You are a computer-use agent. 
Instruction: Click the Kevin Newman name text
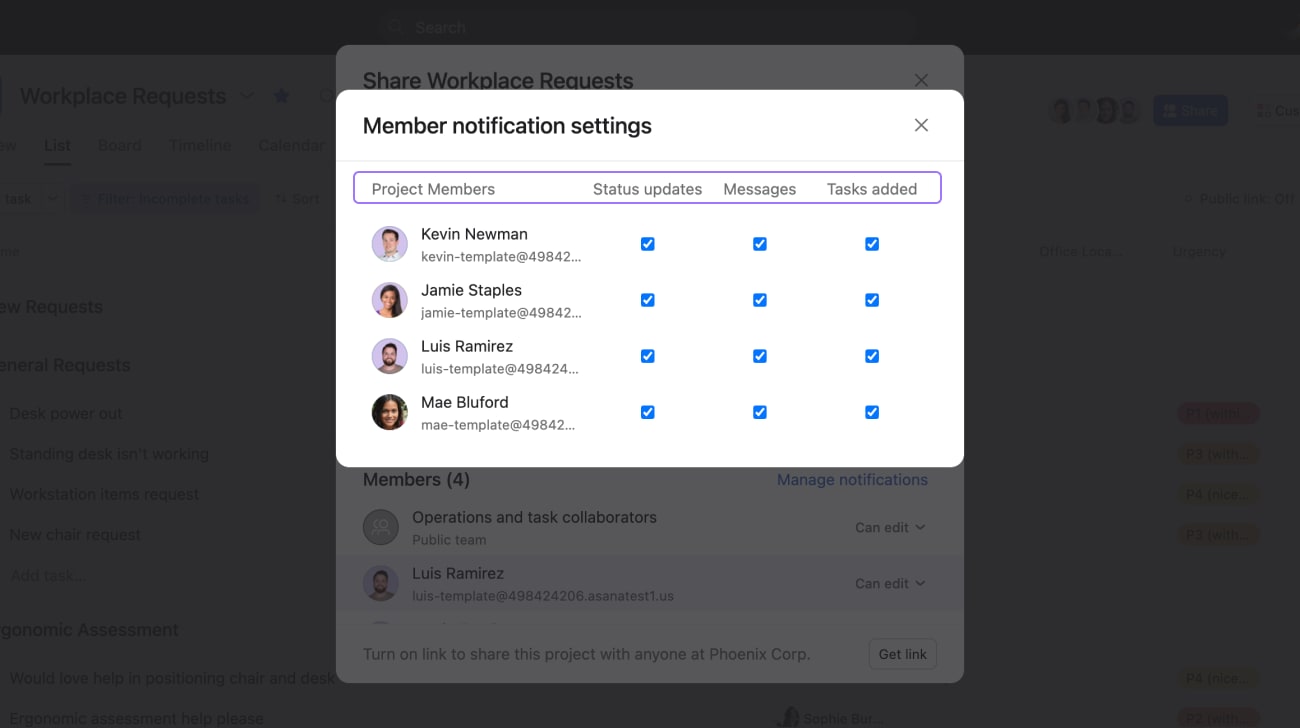474,234
